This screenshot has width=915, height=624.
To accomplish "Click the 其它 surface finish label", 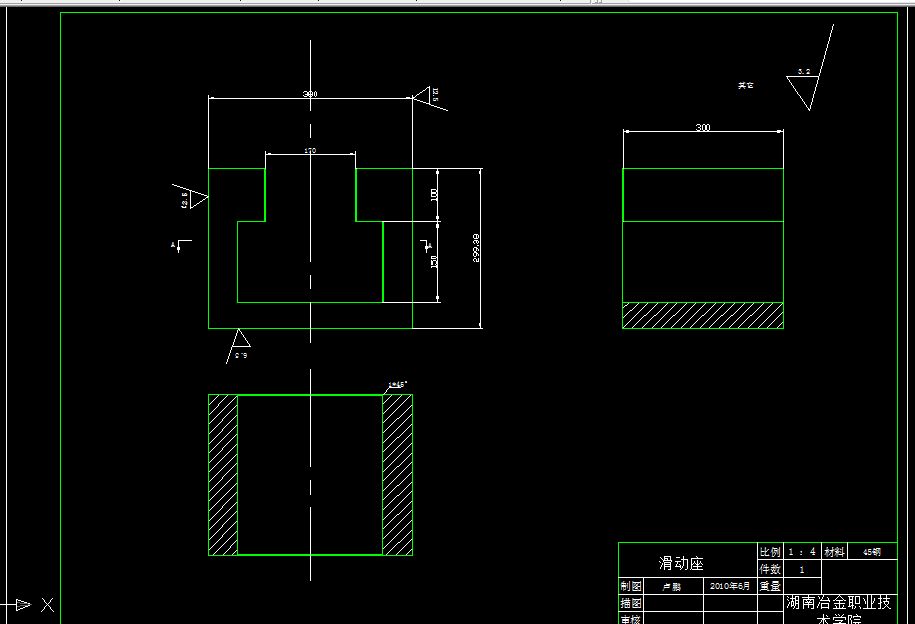I will point(745,85).
